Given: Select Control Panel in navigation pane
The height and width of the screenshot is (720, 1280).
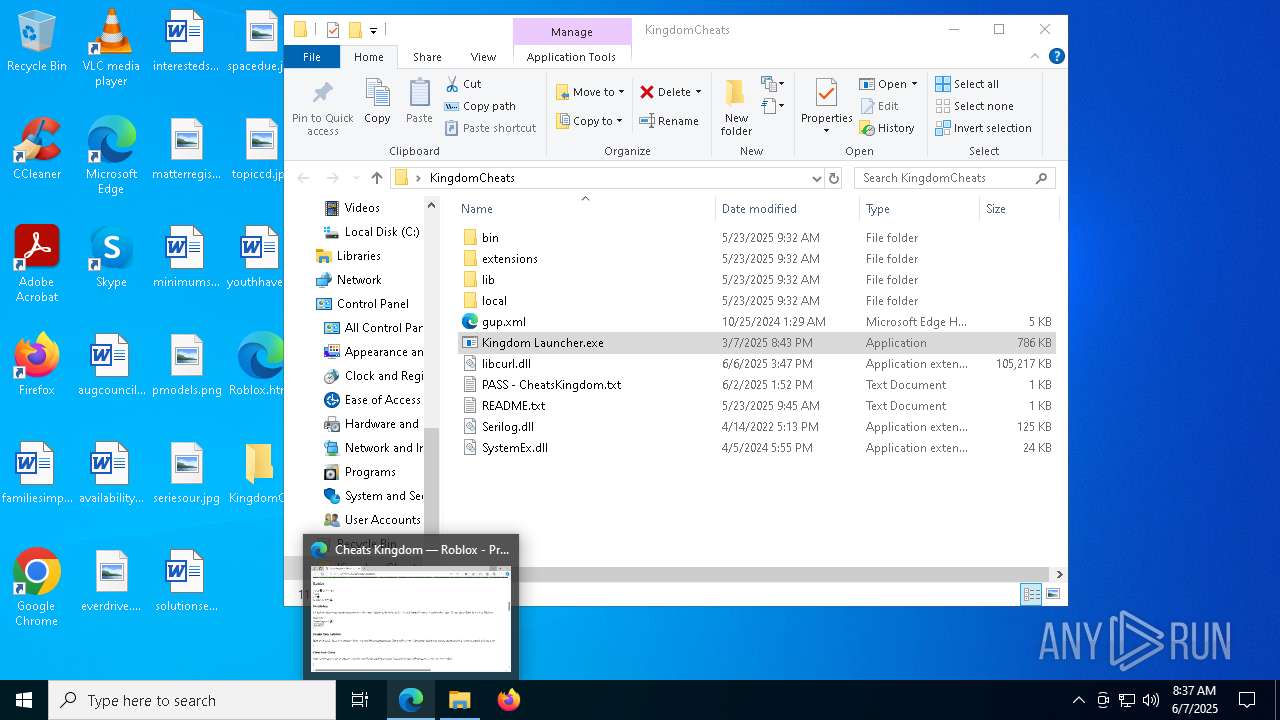Looking at the screenshot, I should [362, 304].
